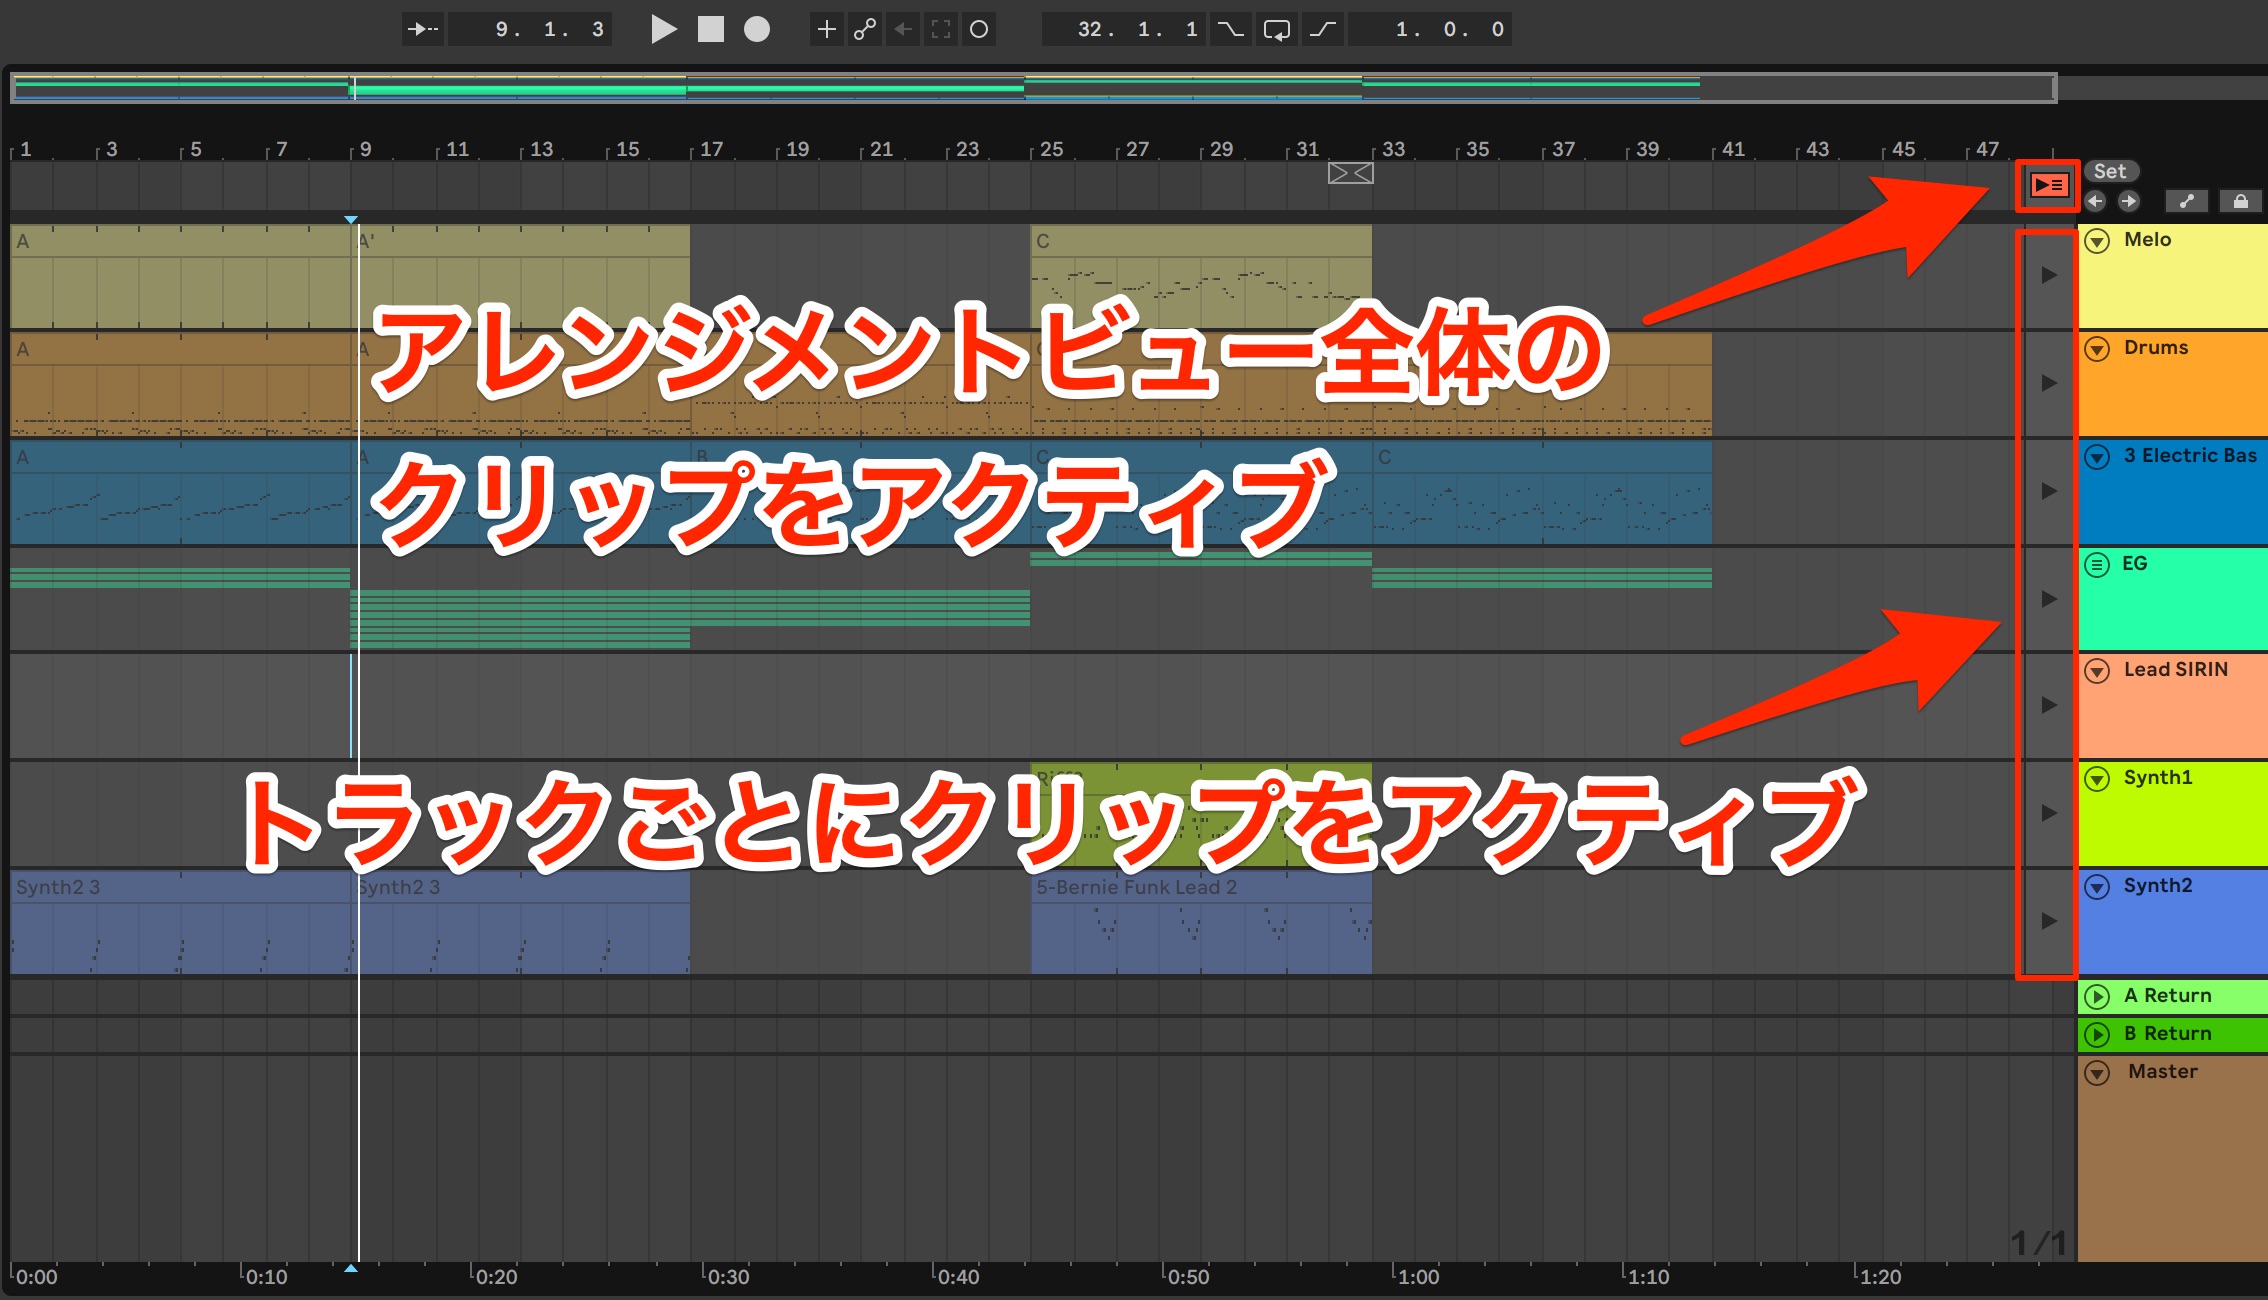This screenshot has height=1300, width=2268.
Task: Toggle the Loop switch
Action: (x=1277, y=29)
